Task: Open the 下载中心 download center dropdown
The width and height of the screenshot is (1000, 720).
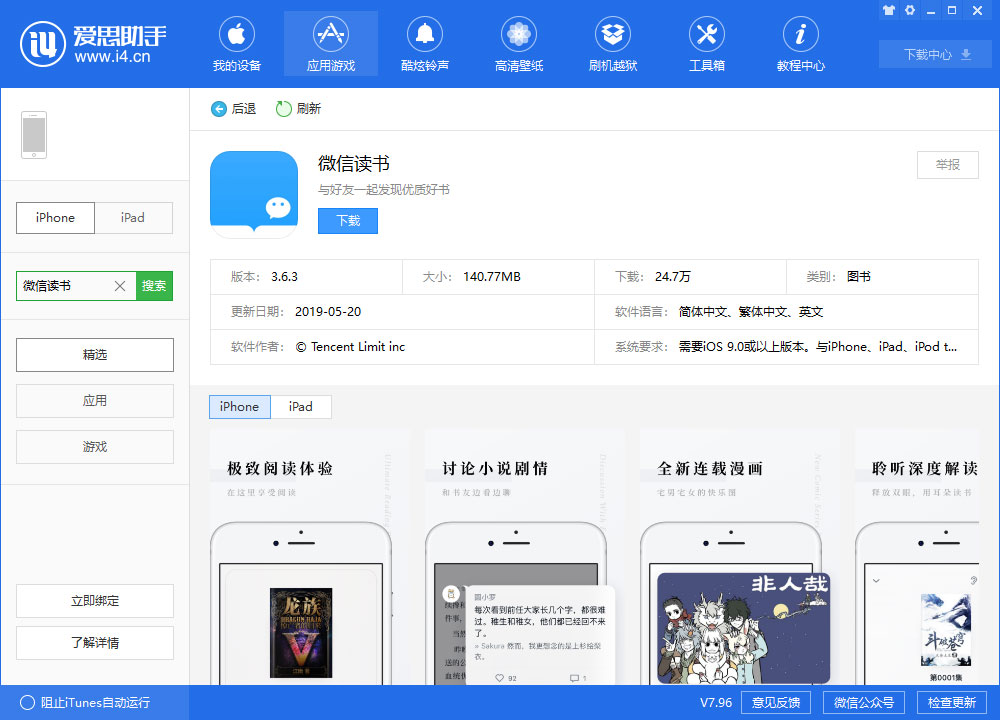Action: click(x=934, y=55)
